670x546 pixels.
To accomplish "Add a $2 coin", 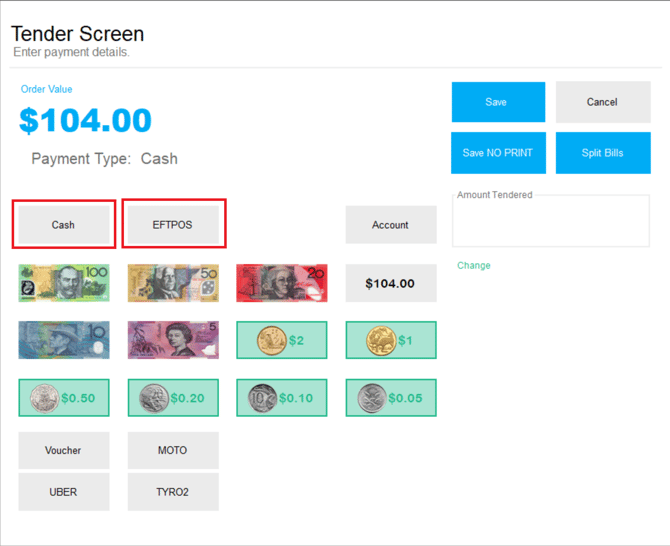I will coord(282,340).
